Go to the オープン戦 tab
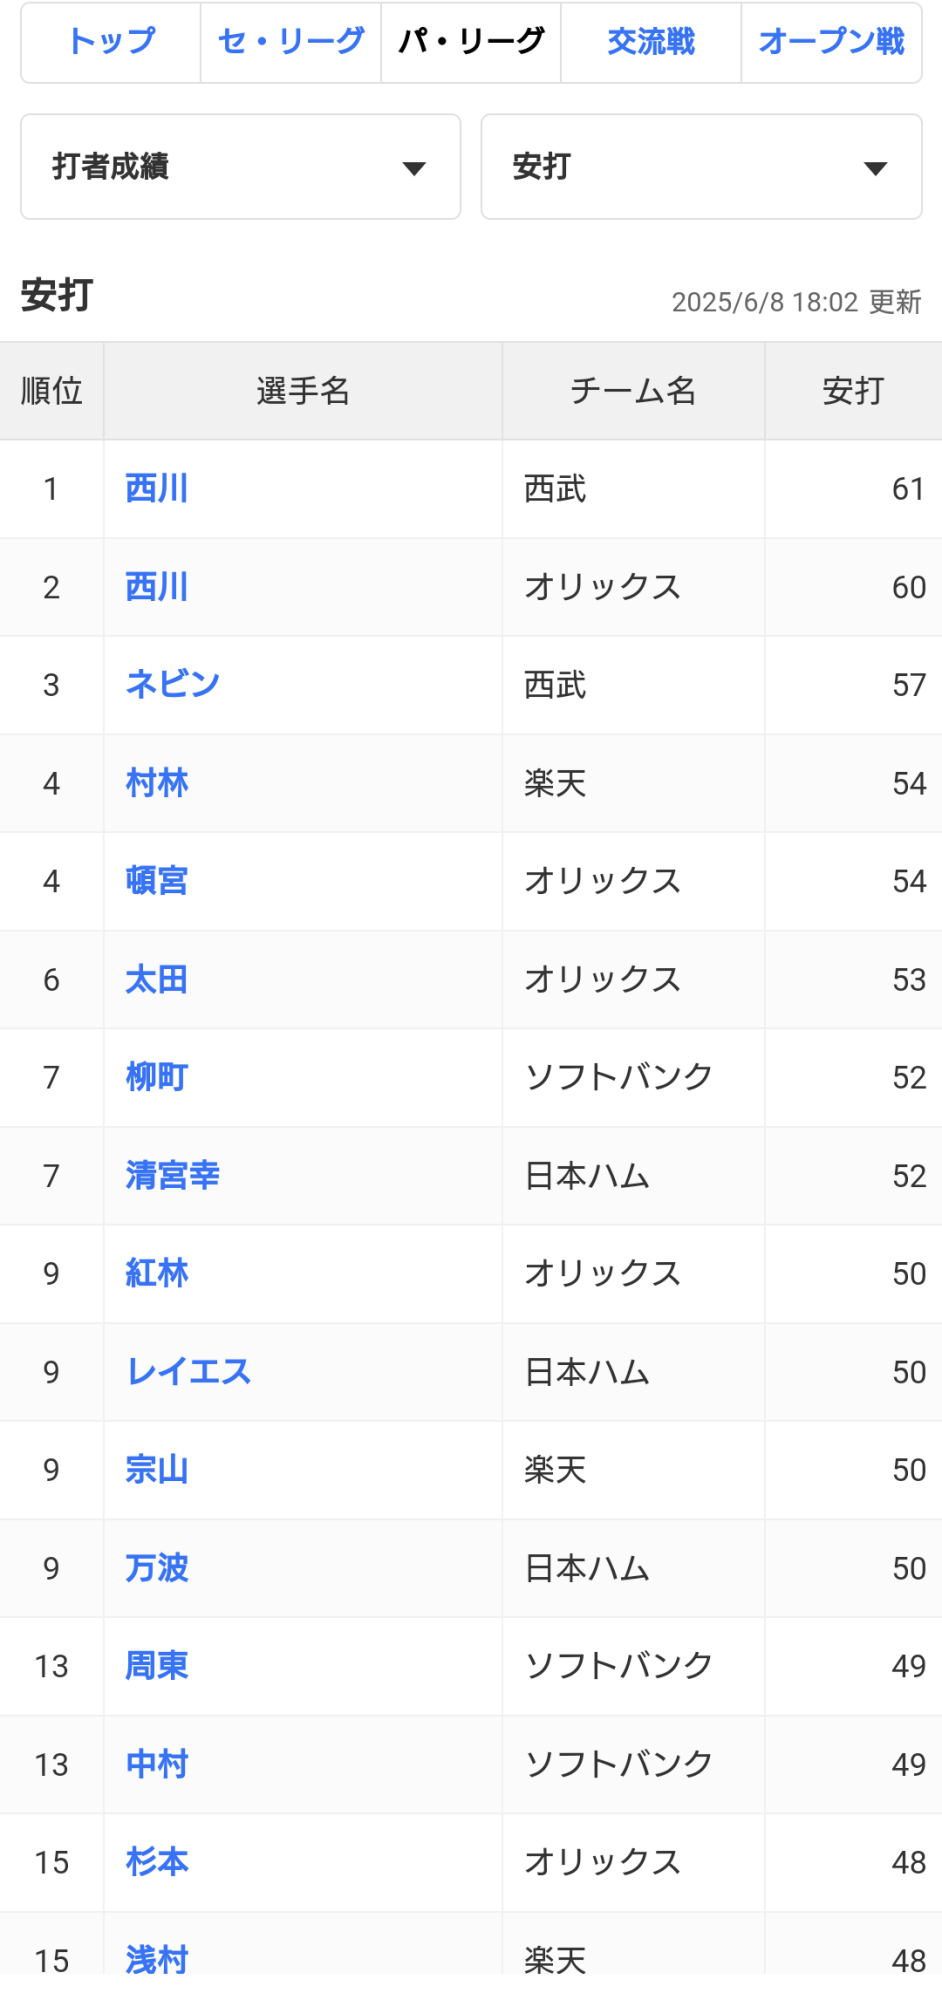Screen dimensions: 942x2000 [x=831, y=42]
